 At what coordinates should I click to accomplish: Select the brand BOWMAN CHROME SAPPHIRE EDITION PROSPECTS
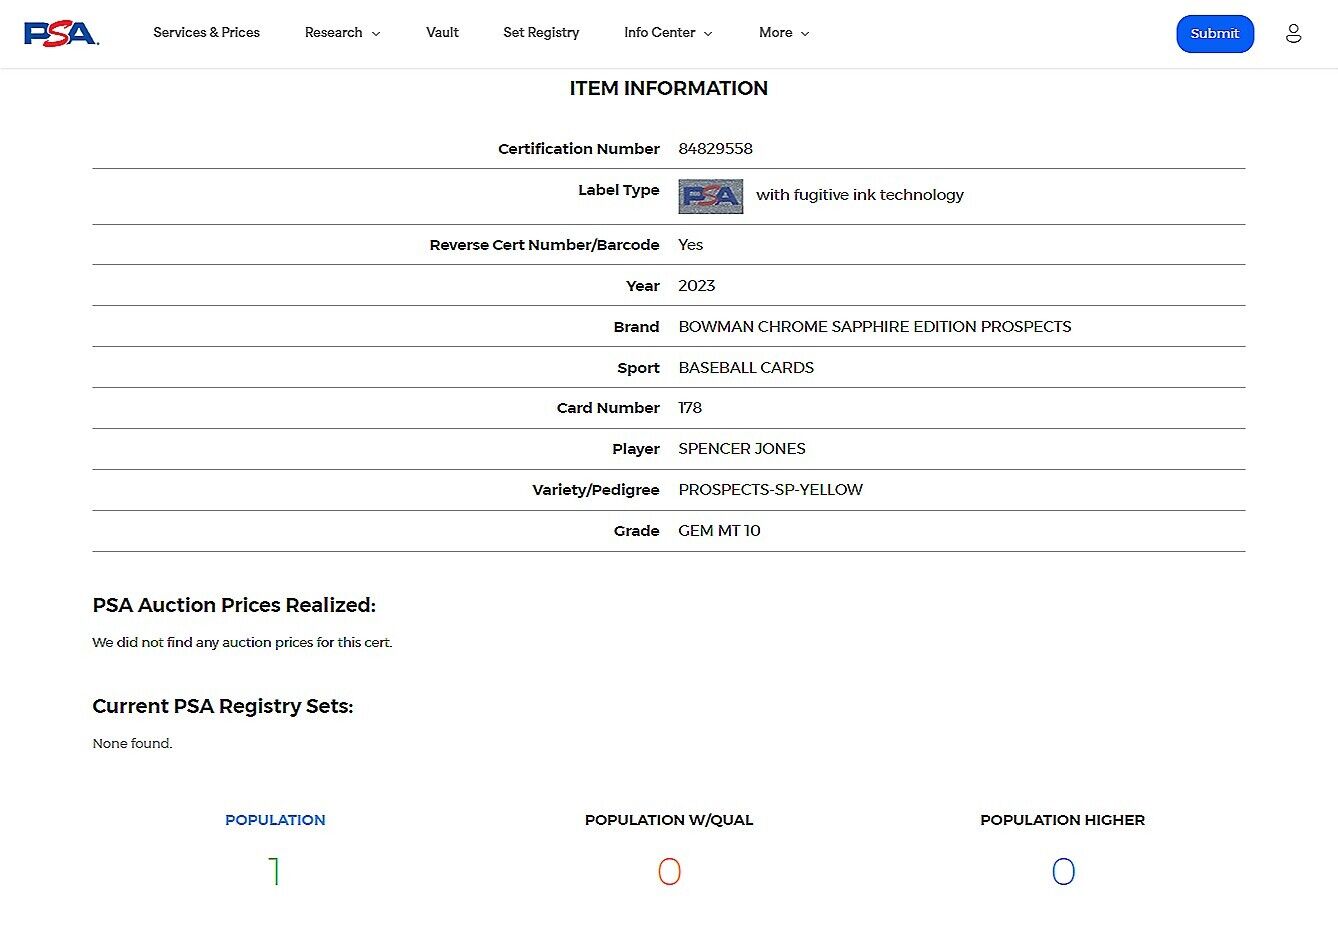tap(874, 327)
